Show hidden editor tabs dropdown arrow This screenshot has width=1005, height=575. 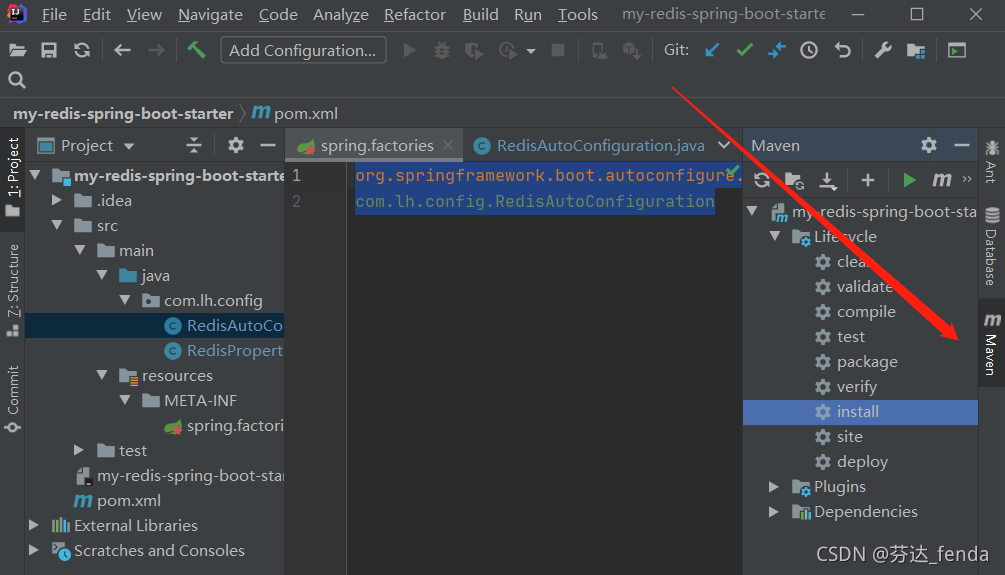tap(724, 146)
